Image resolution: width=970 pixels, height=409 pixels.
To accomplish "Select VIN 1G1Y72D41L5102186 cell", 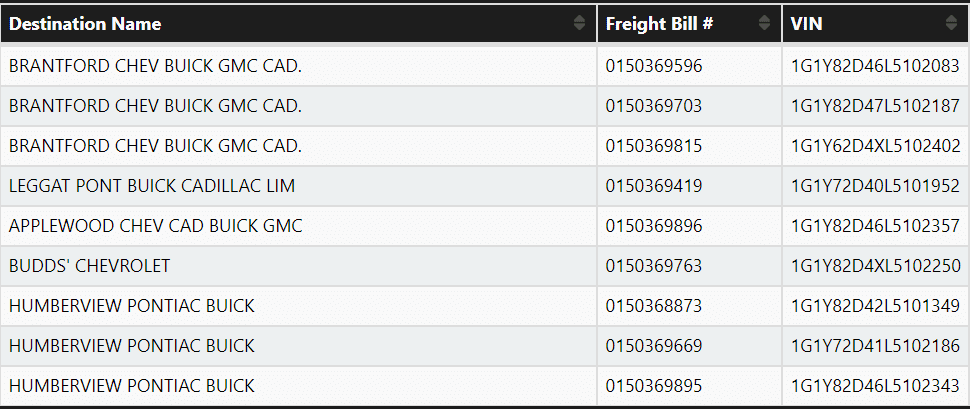I will point(875,346).
